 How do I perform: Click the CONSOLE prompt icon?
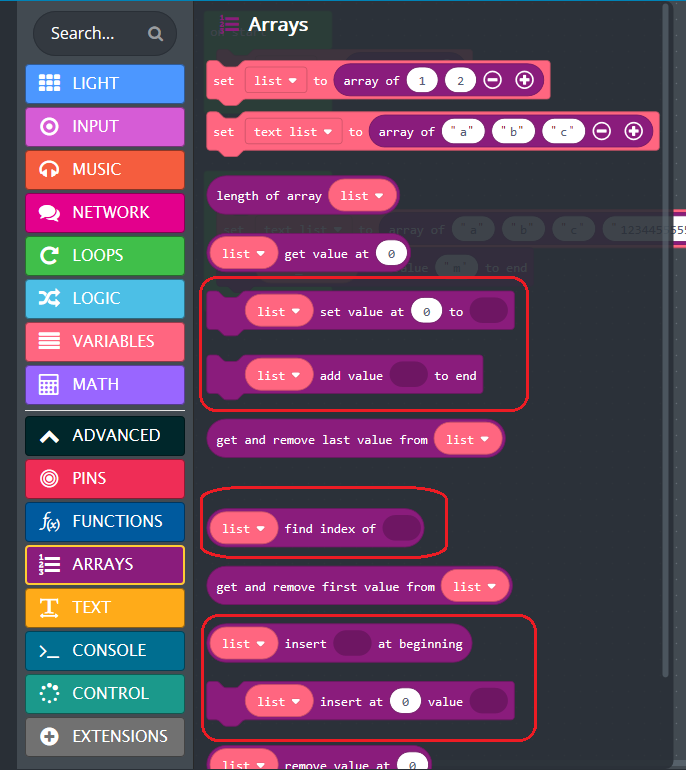click(x=49, y=651)
